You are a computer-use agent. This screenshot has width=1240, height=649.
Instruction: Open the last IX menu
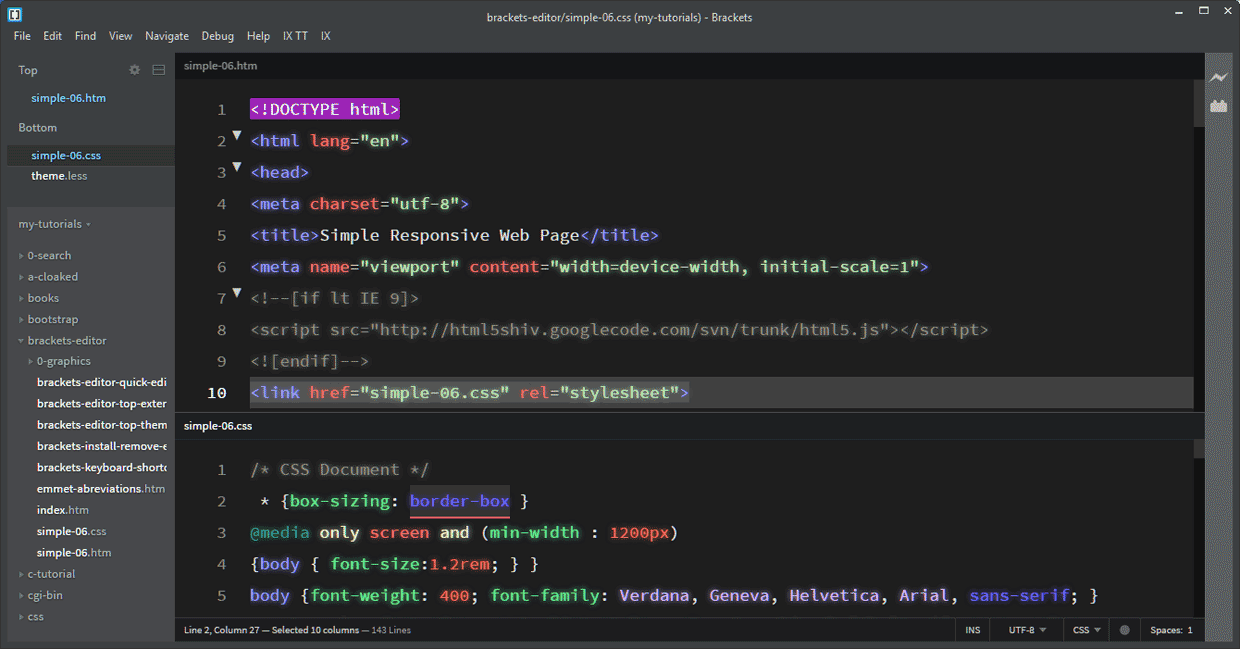pyautogui.click(x=326, y=36)
